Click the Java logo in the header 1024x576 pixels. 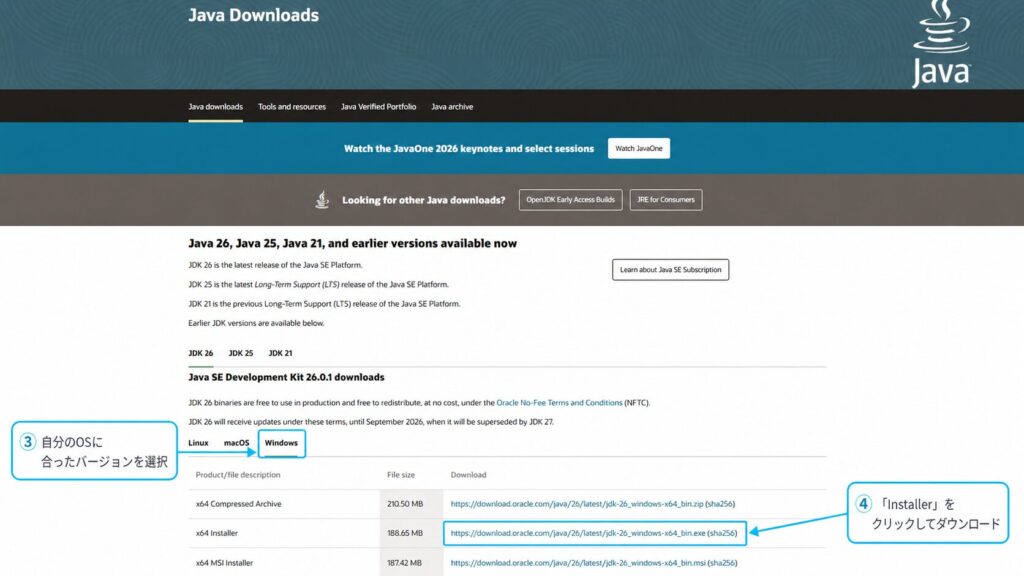click(x=941, y=43)
